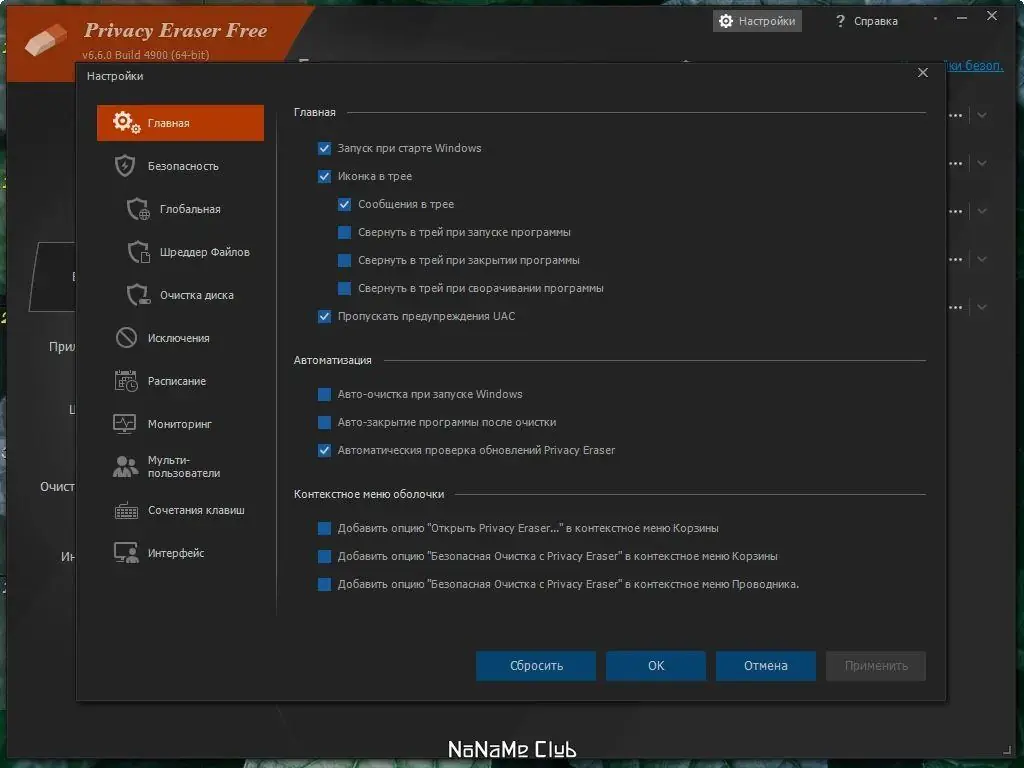Confirm settings with OK button
The image size is (1024, 768).
[656, 665]
